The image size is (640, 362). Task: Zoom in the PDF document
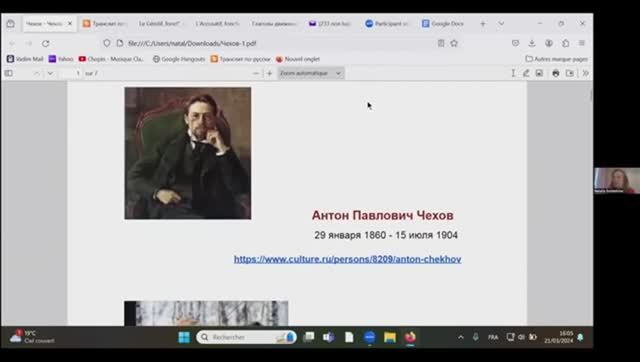[x=269, y=73]
